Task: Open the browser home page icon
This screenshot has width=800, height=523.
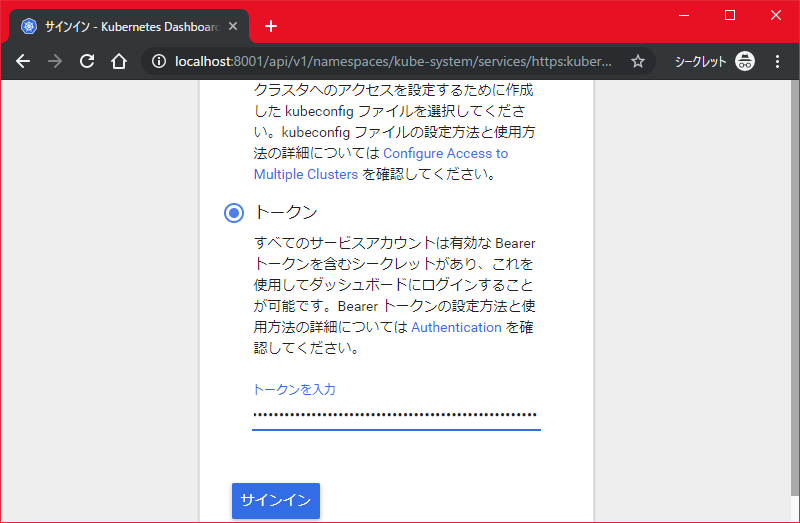Action: 119,61
